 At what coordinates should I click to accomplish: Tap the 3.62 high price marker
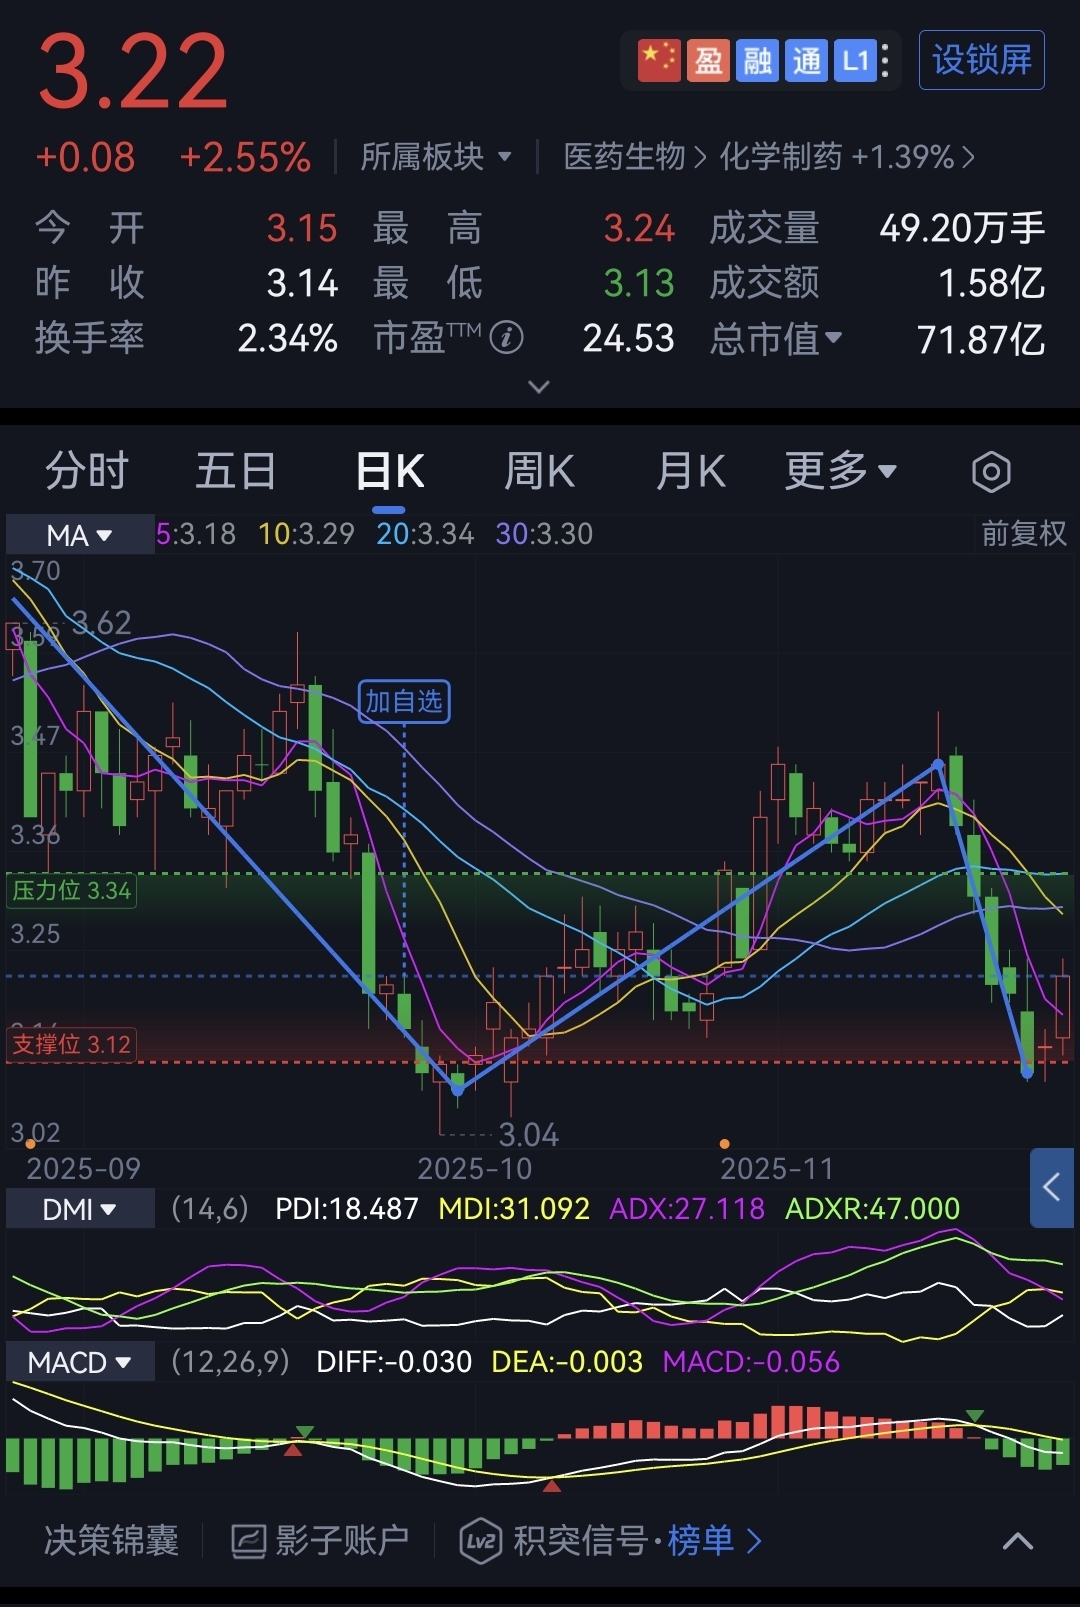pos(101,623)
